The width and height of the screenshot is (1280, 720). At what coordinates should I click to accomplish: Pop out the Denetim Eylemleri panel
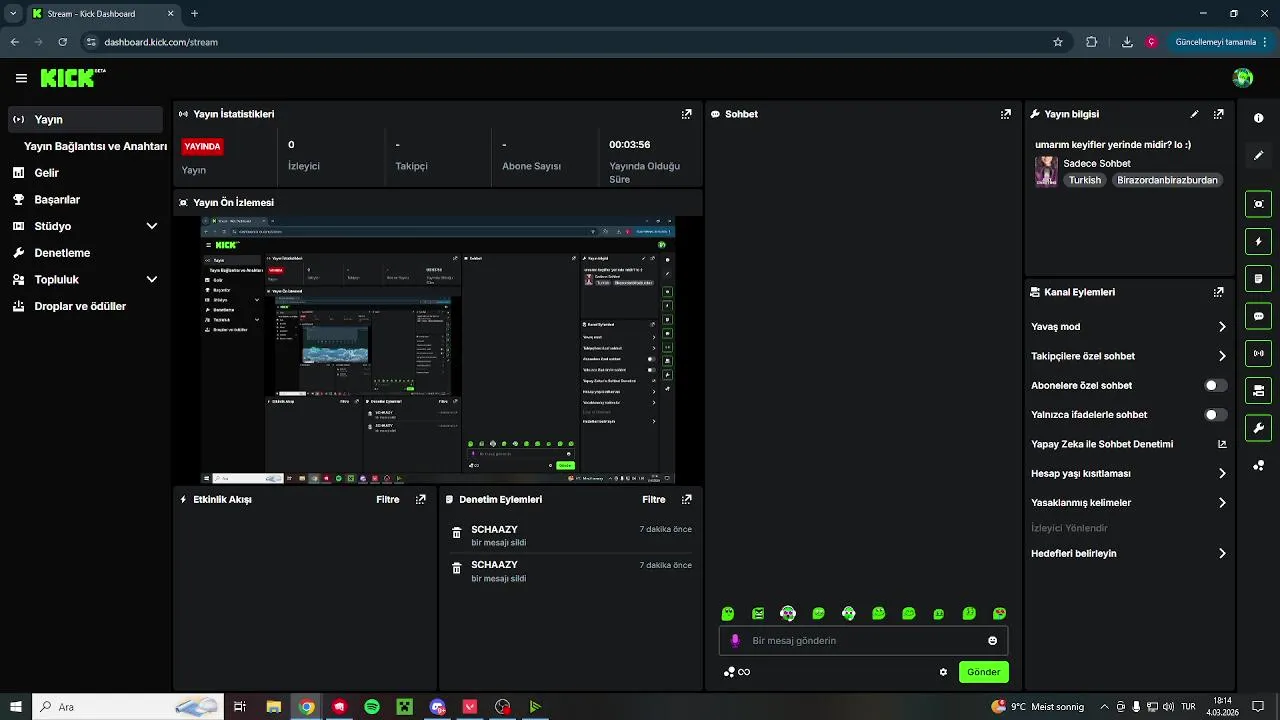[x=686, y=499]
